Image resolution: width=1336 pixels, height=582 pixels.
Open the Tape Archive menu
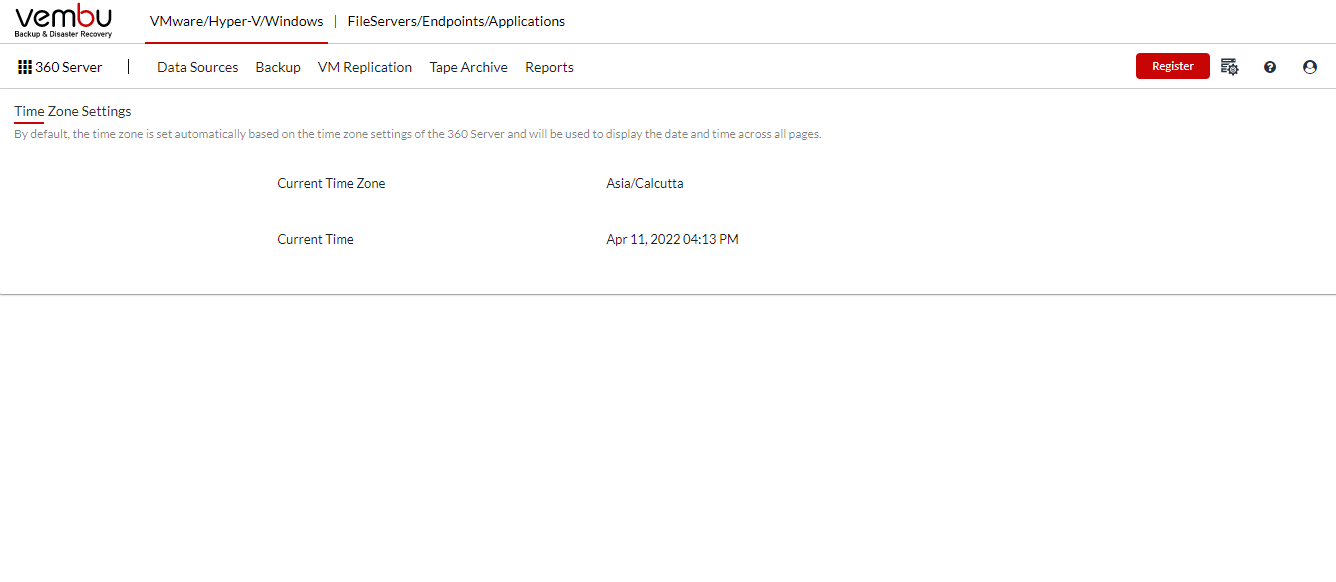[x=469, y=67]
